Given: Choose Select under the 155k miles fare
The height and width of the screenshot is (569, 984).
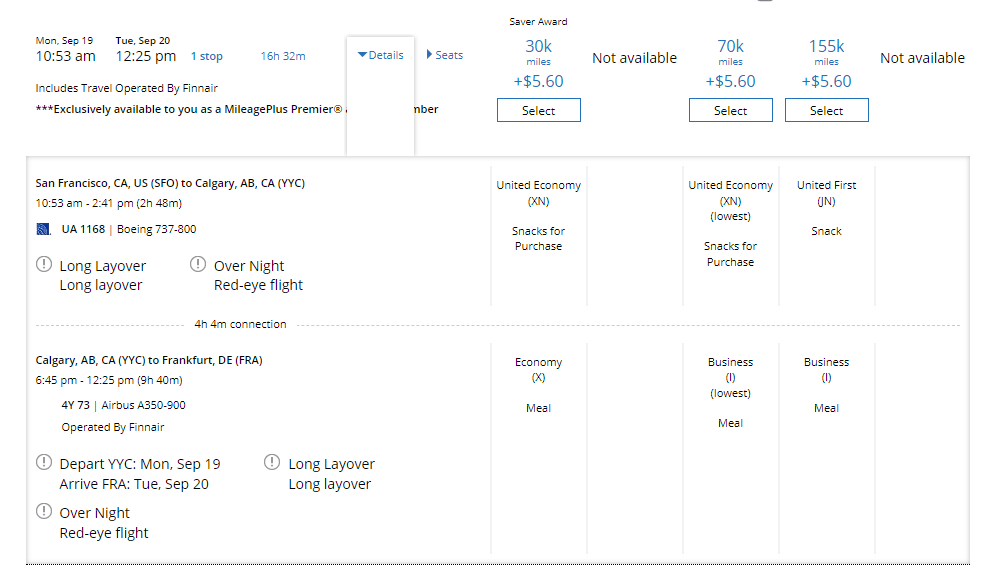Looking at the screenshot, I should [826, 111].
